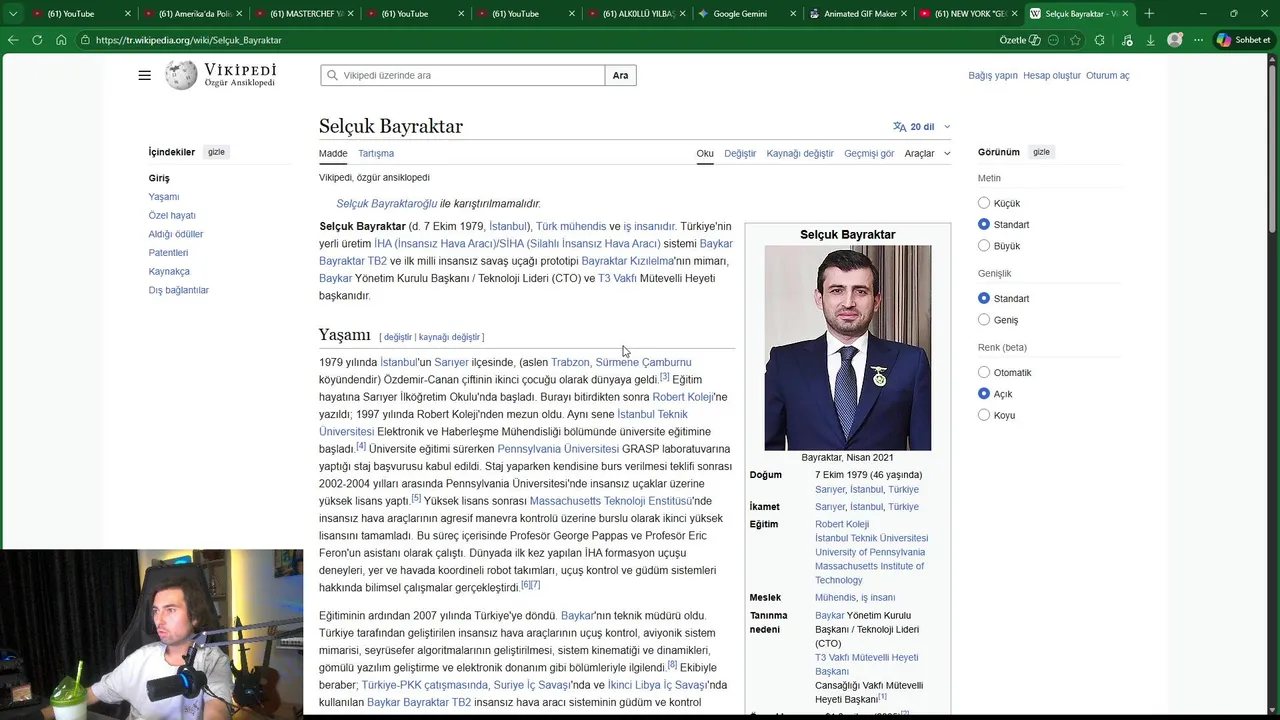
Task: Hide the Görünüm appearance panel
Action: pos(1041,152)
